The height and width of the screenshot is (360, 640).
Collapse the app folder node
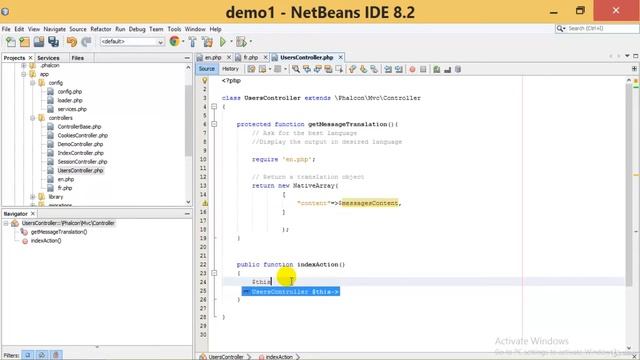pos(24,74)
